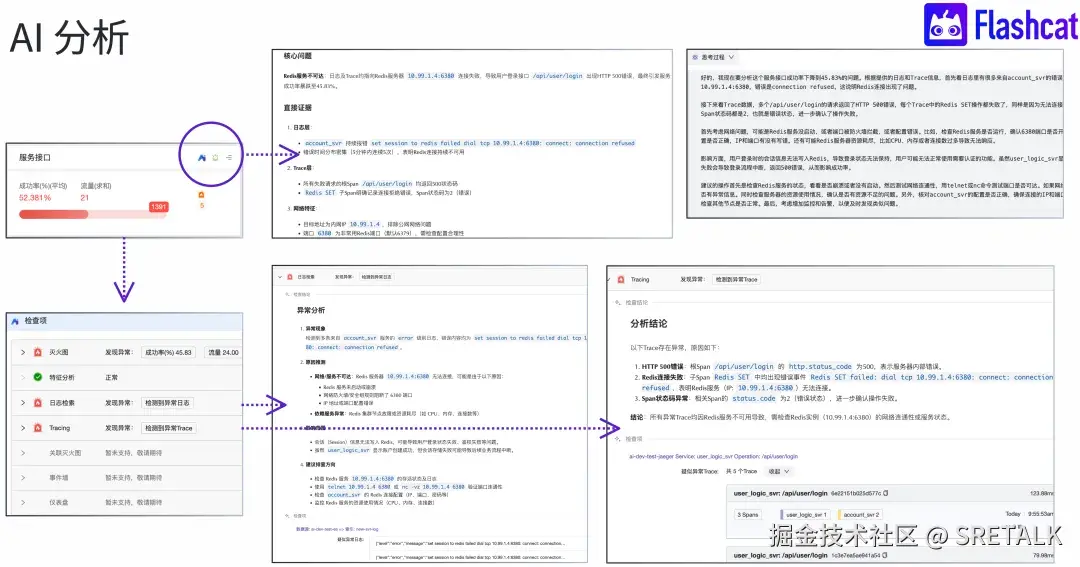This screenshot has height=567, width=1080.
Task: Click the blue AI icon next to 检查项 header
Action: [15, 321]
